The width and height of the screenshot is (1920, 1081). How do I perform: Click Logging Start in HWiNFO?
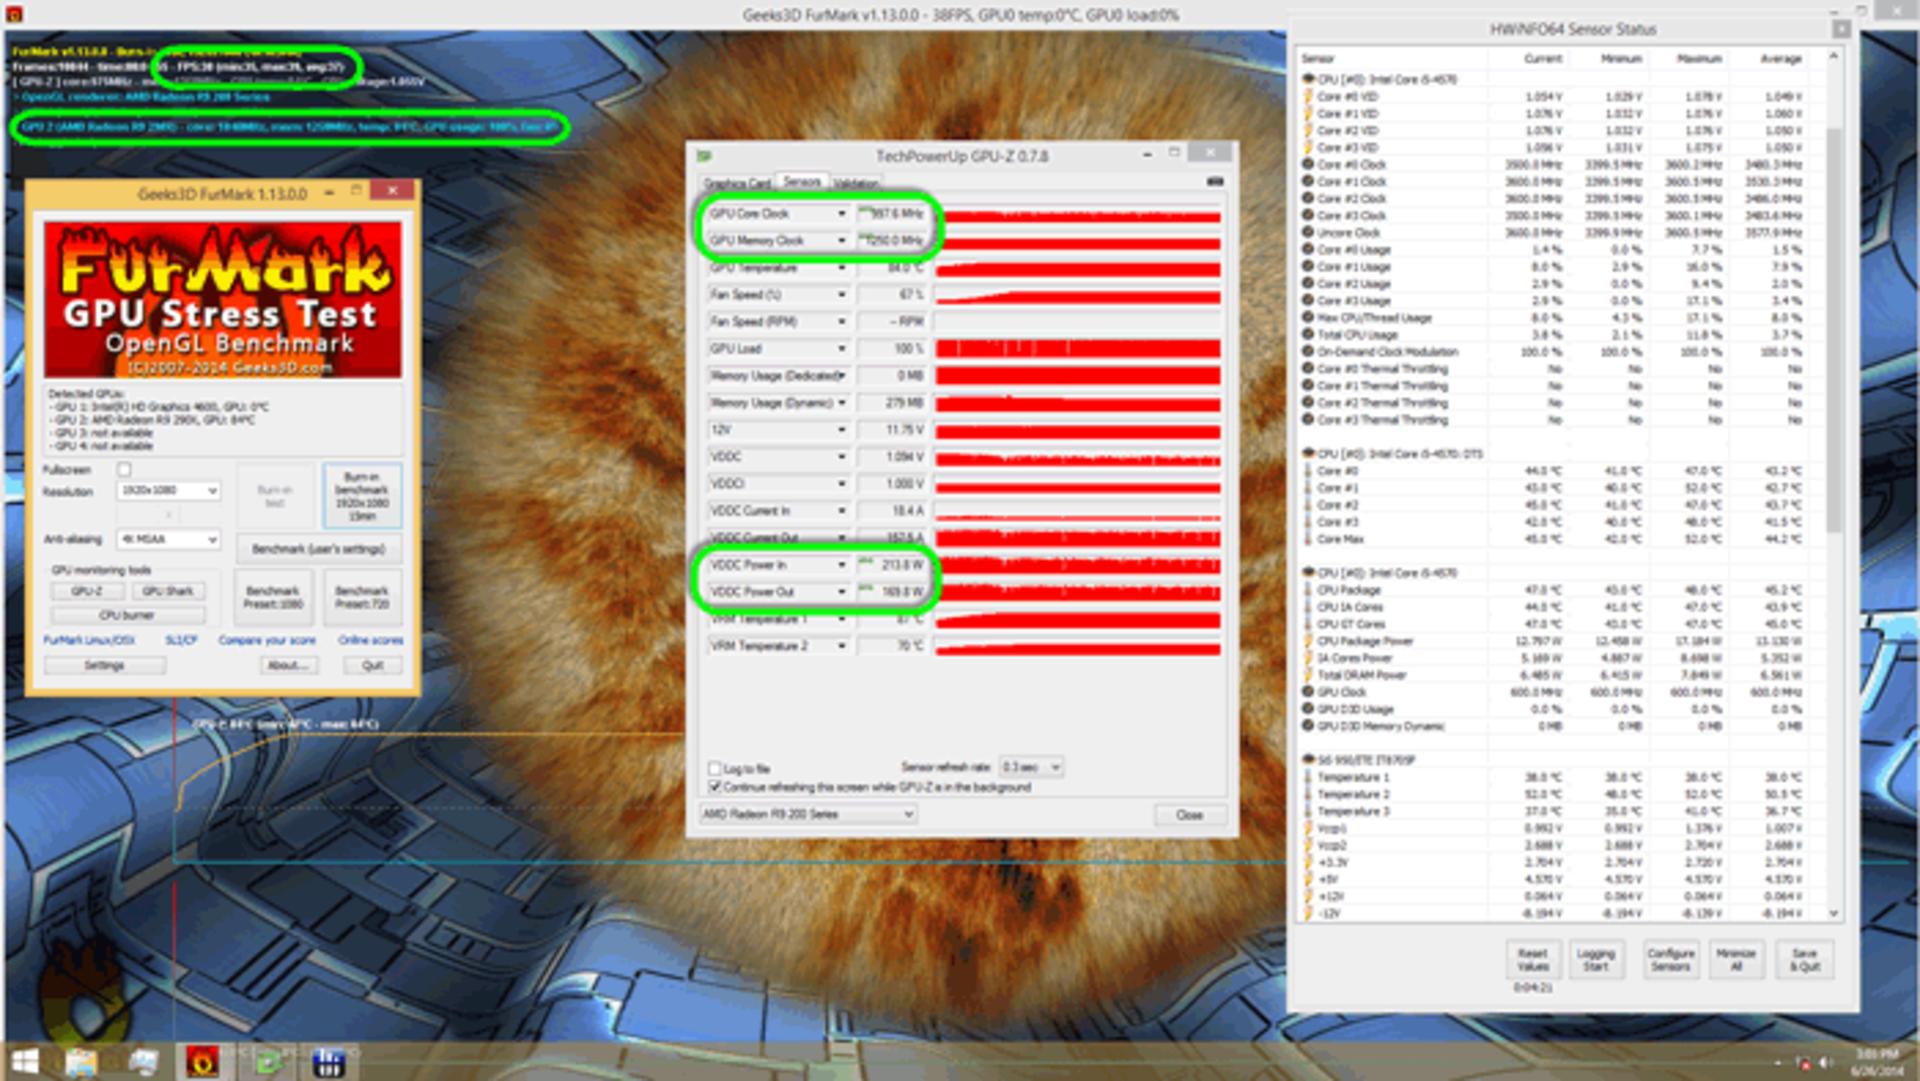tap(1596, 960)
